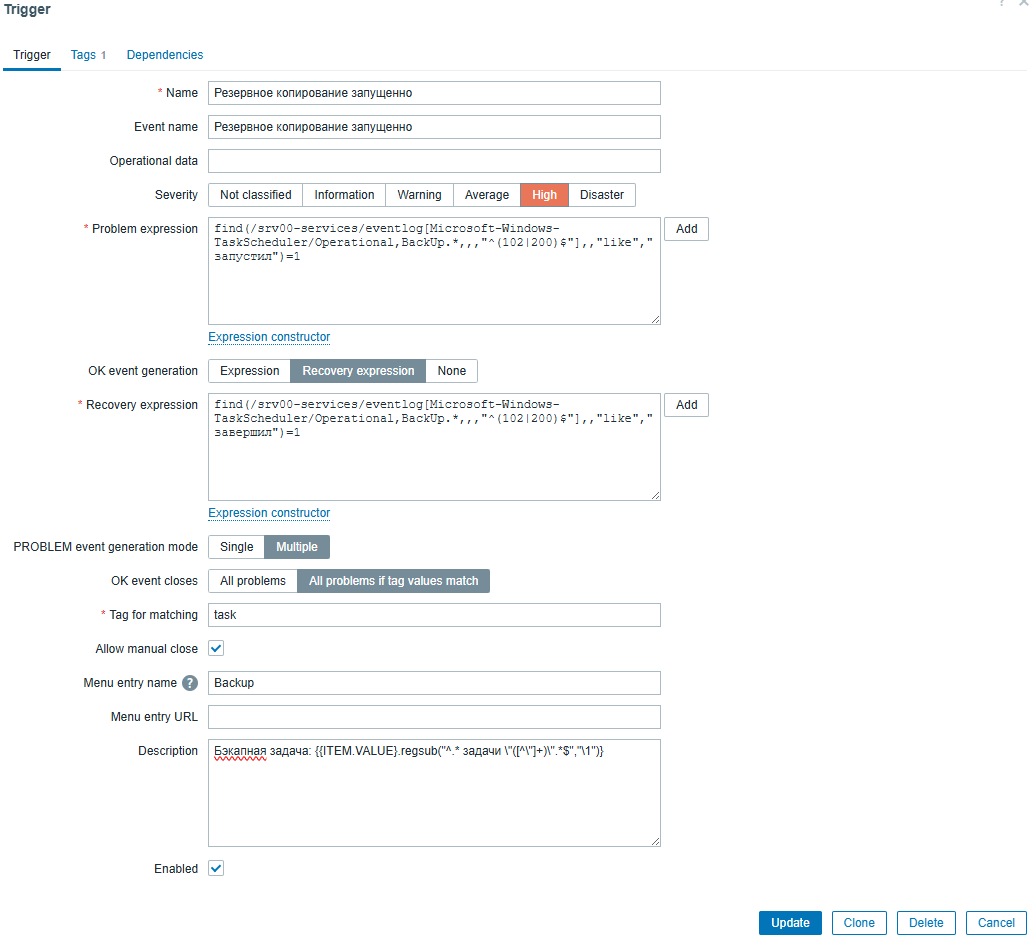The width and height of the screenshot is (1034, 941).
Task: Focus the Operational data field
Action: pos(434,161)
